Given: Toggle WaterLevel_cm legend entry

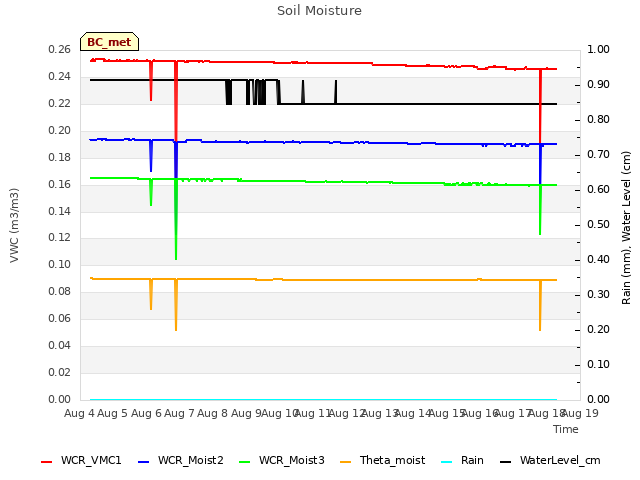Looking at the screenshot, I should (550, 460).
